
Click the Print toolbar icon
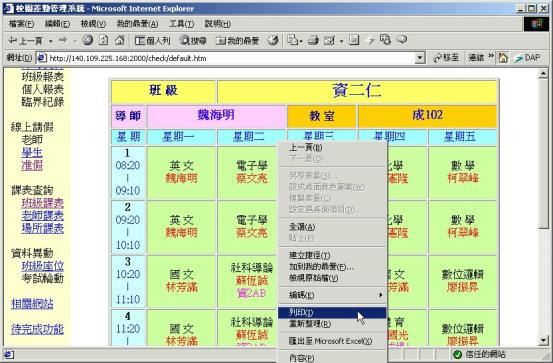tap(313, 40)
